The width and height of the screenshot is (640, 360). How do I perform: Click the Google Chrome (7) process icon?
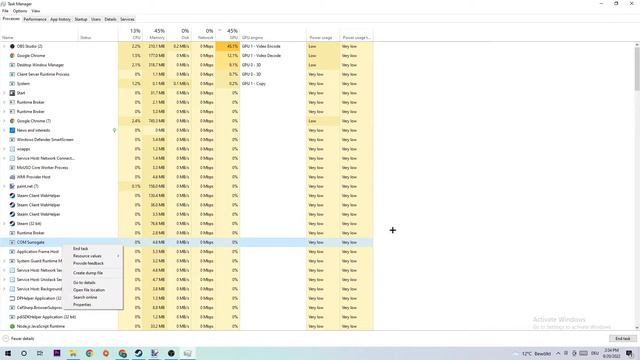pyautogui.click(x=12, y=121)
